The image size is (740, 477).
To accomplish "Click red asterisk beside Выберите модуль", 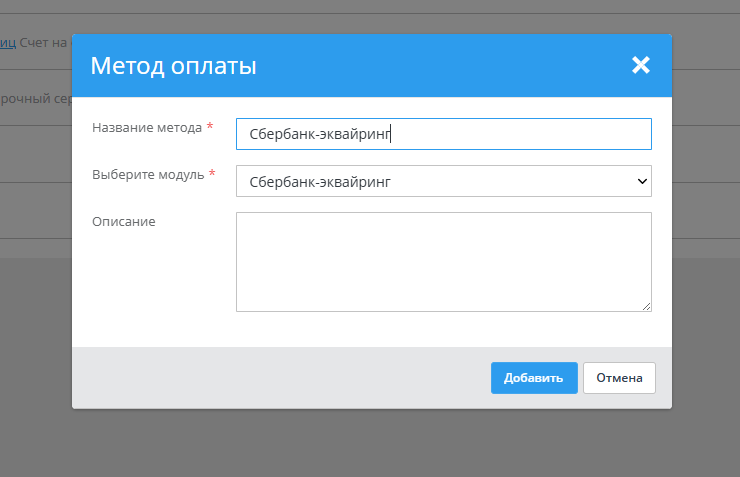I will click(x=212, y=175).
